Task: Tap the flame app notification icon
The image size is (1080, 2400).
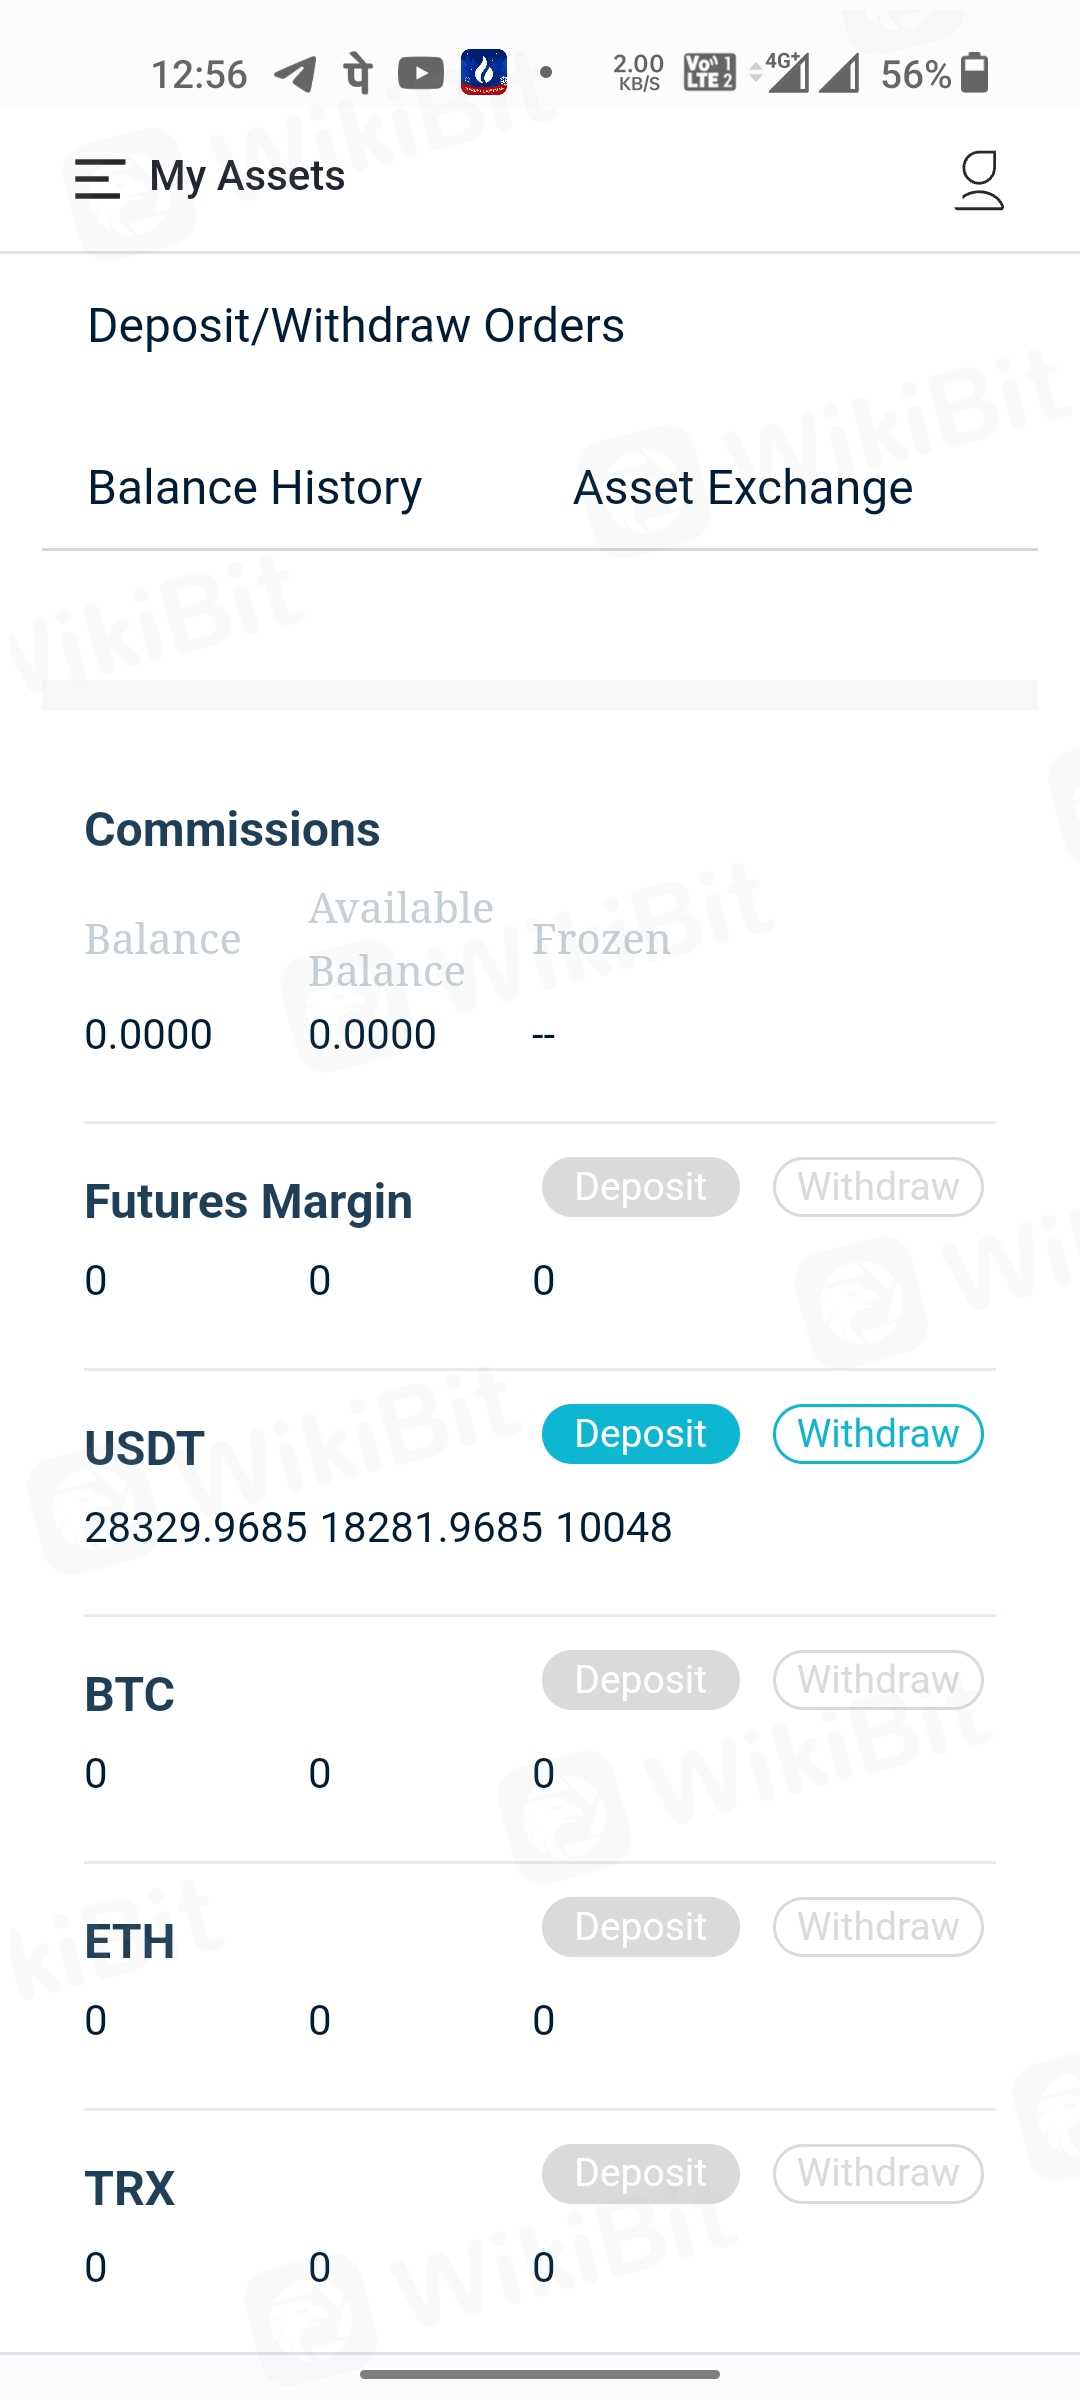Action: [x=484, y=72]
